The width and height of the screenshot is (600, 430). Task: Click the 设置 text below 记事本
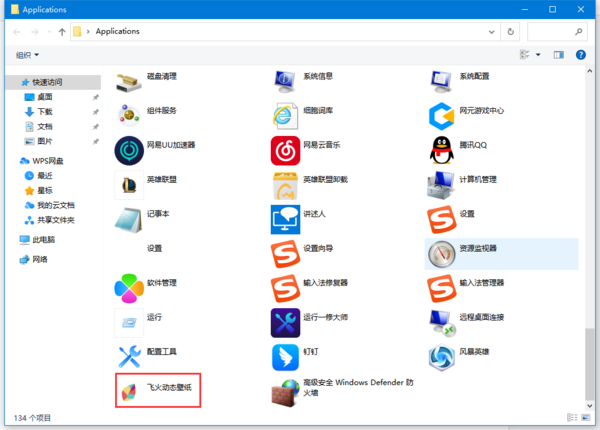154,248
